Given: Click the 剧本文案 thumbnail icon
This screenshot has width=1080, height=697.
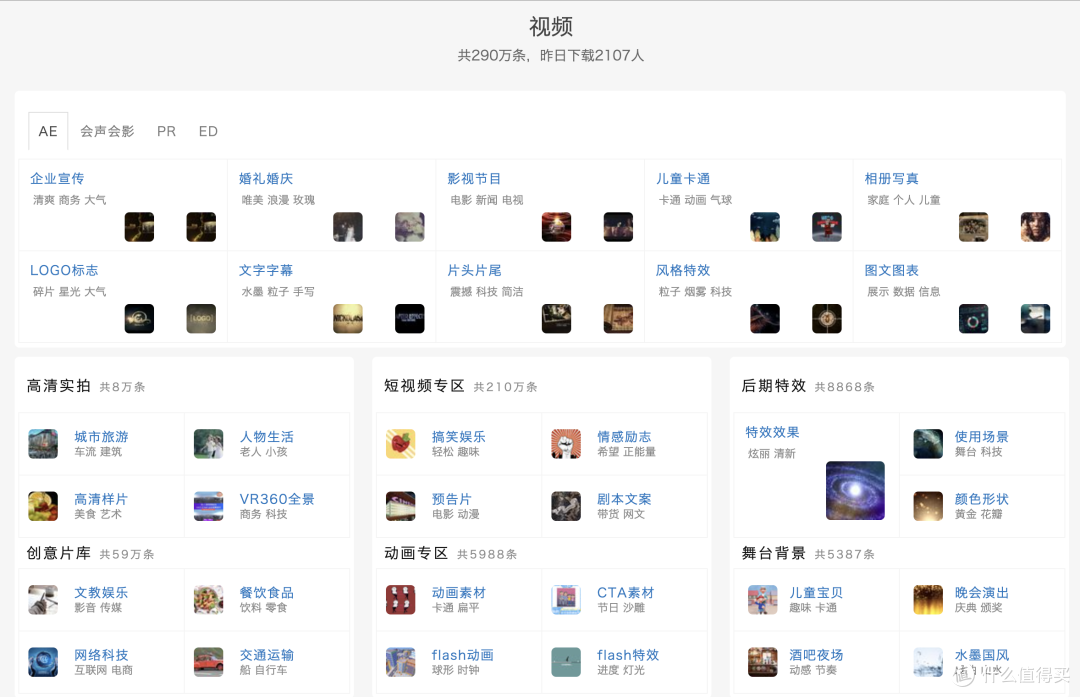Looking at the screenshot, I should (x=565, y=506).
